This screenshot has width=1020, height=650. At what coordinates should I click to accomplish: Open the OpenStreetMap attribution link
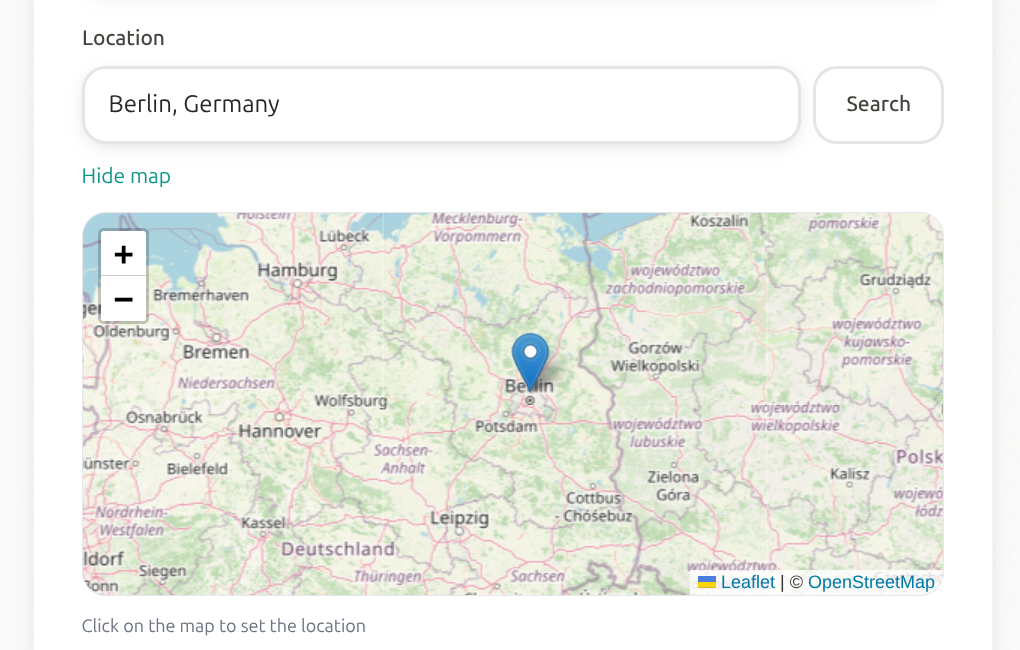tap(871, 582)
